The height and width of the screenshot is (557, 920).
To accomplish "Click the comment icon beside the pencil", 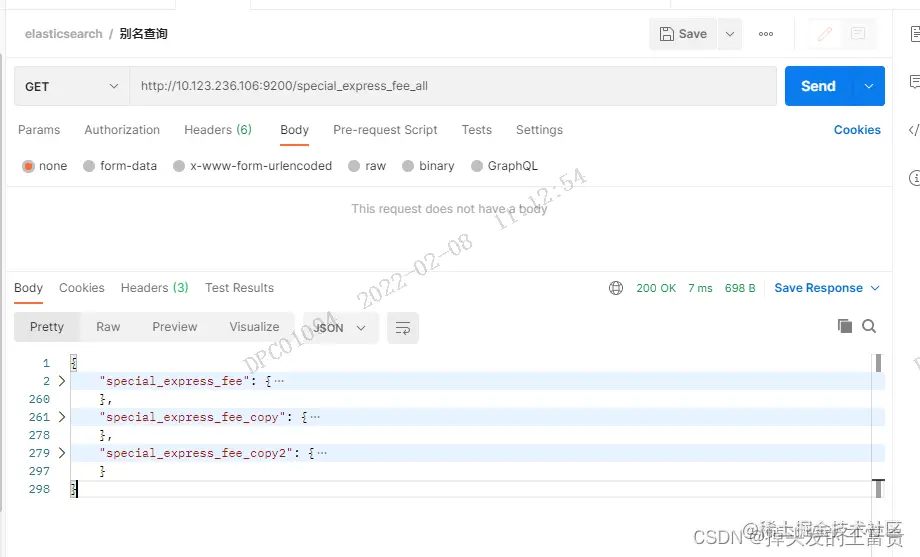I will [x=858, y=34].
